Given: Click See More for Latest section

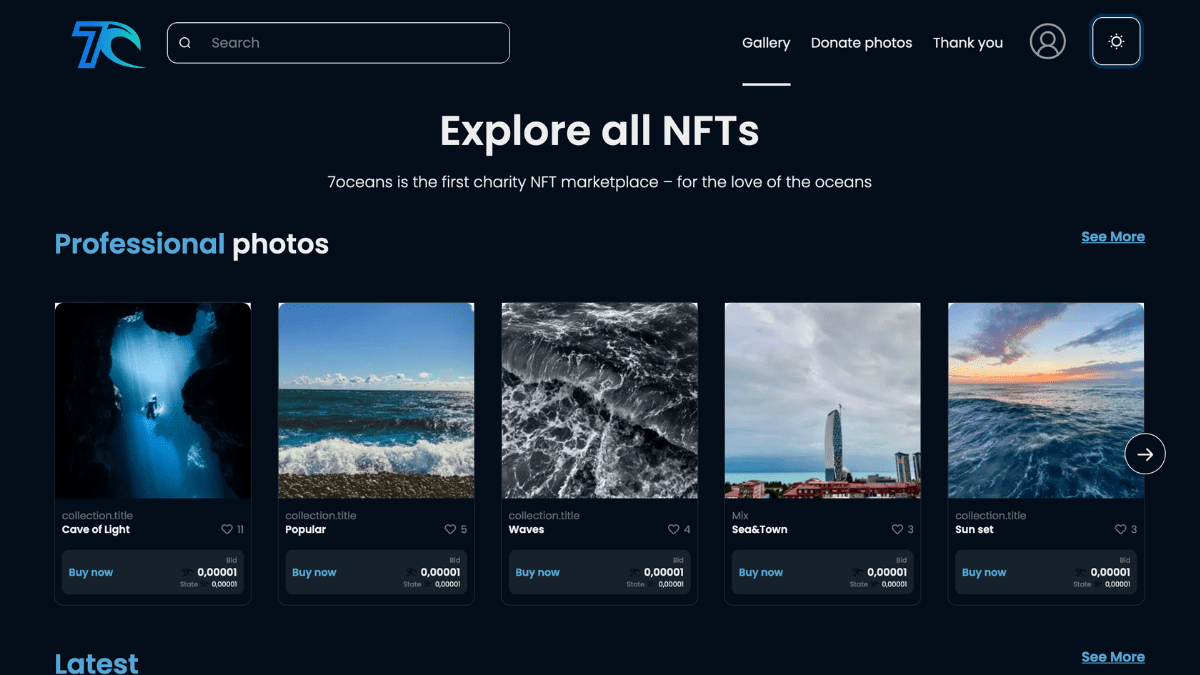Looking at the screenshot, I should coord(1112,657).
